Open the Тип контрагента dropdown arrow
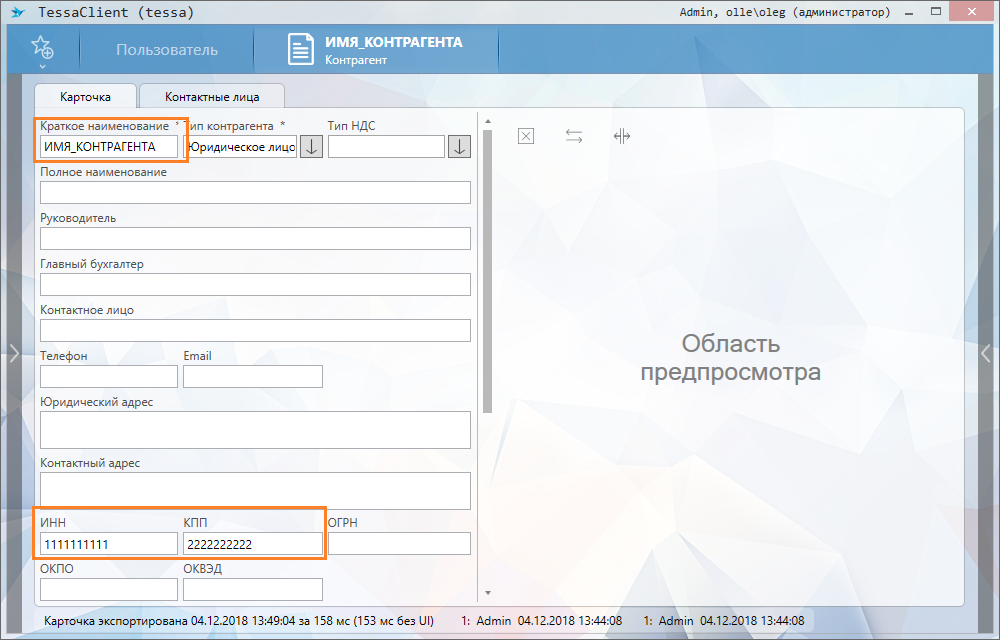Image resolution: width=1000 pixels, height=640 pixels. (311, 147)
